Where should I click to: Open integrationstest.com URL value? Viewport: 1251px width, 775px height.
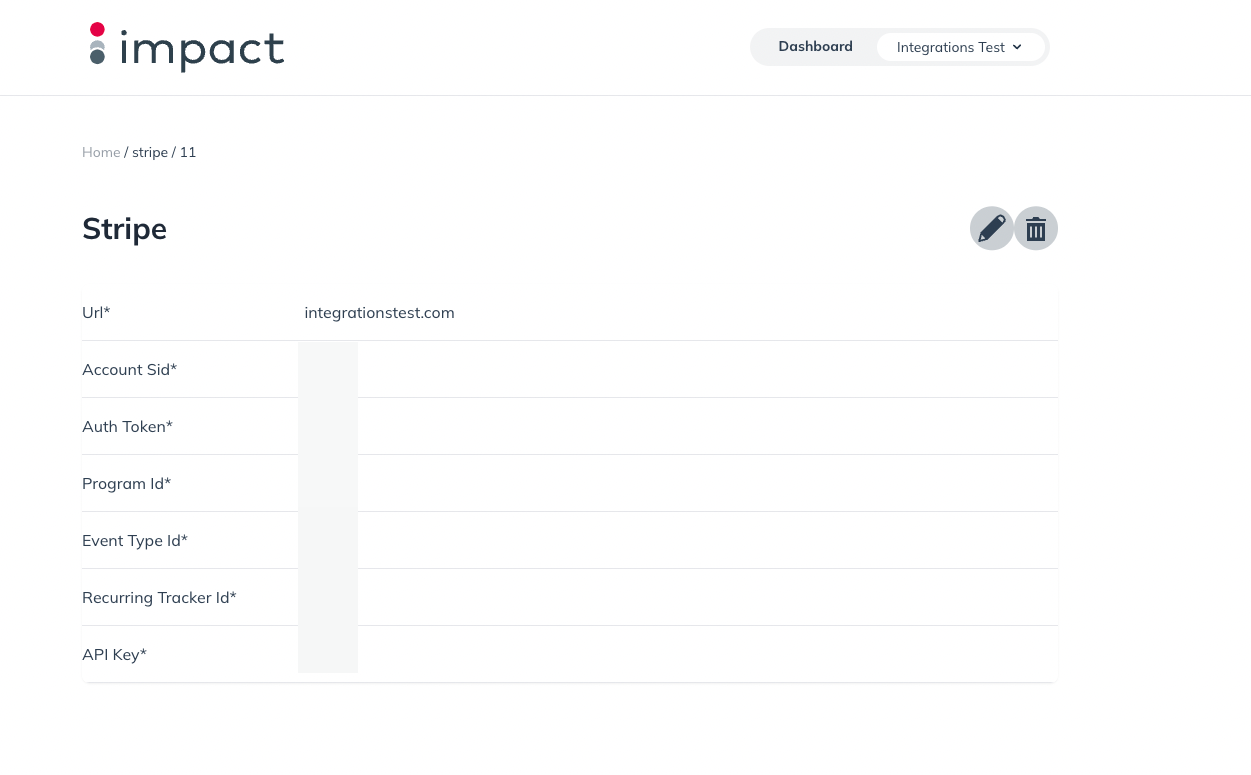379,312
